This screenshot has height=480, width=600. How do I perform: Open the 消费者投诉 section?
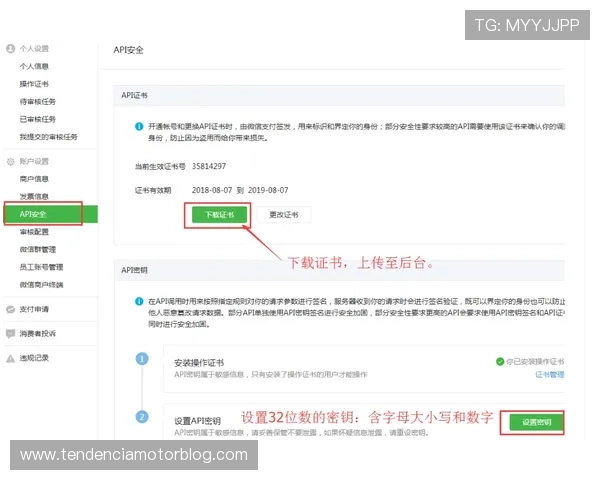click(38, 333)
